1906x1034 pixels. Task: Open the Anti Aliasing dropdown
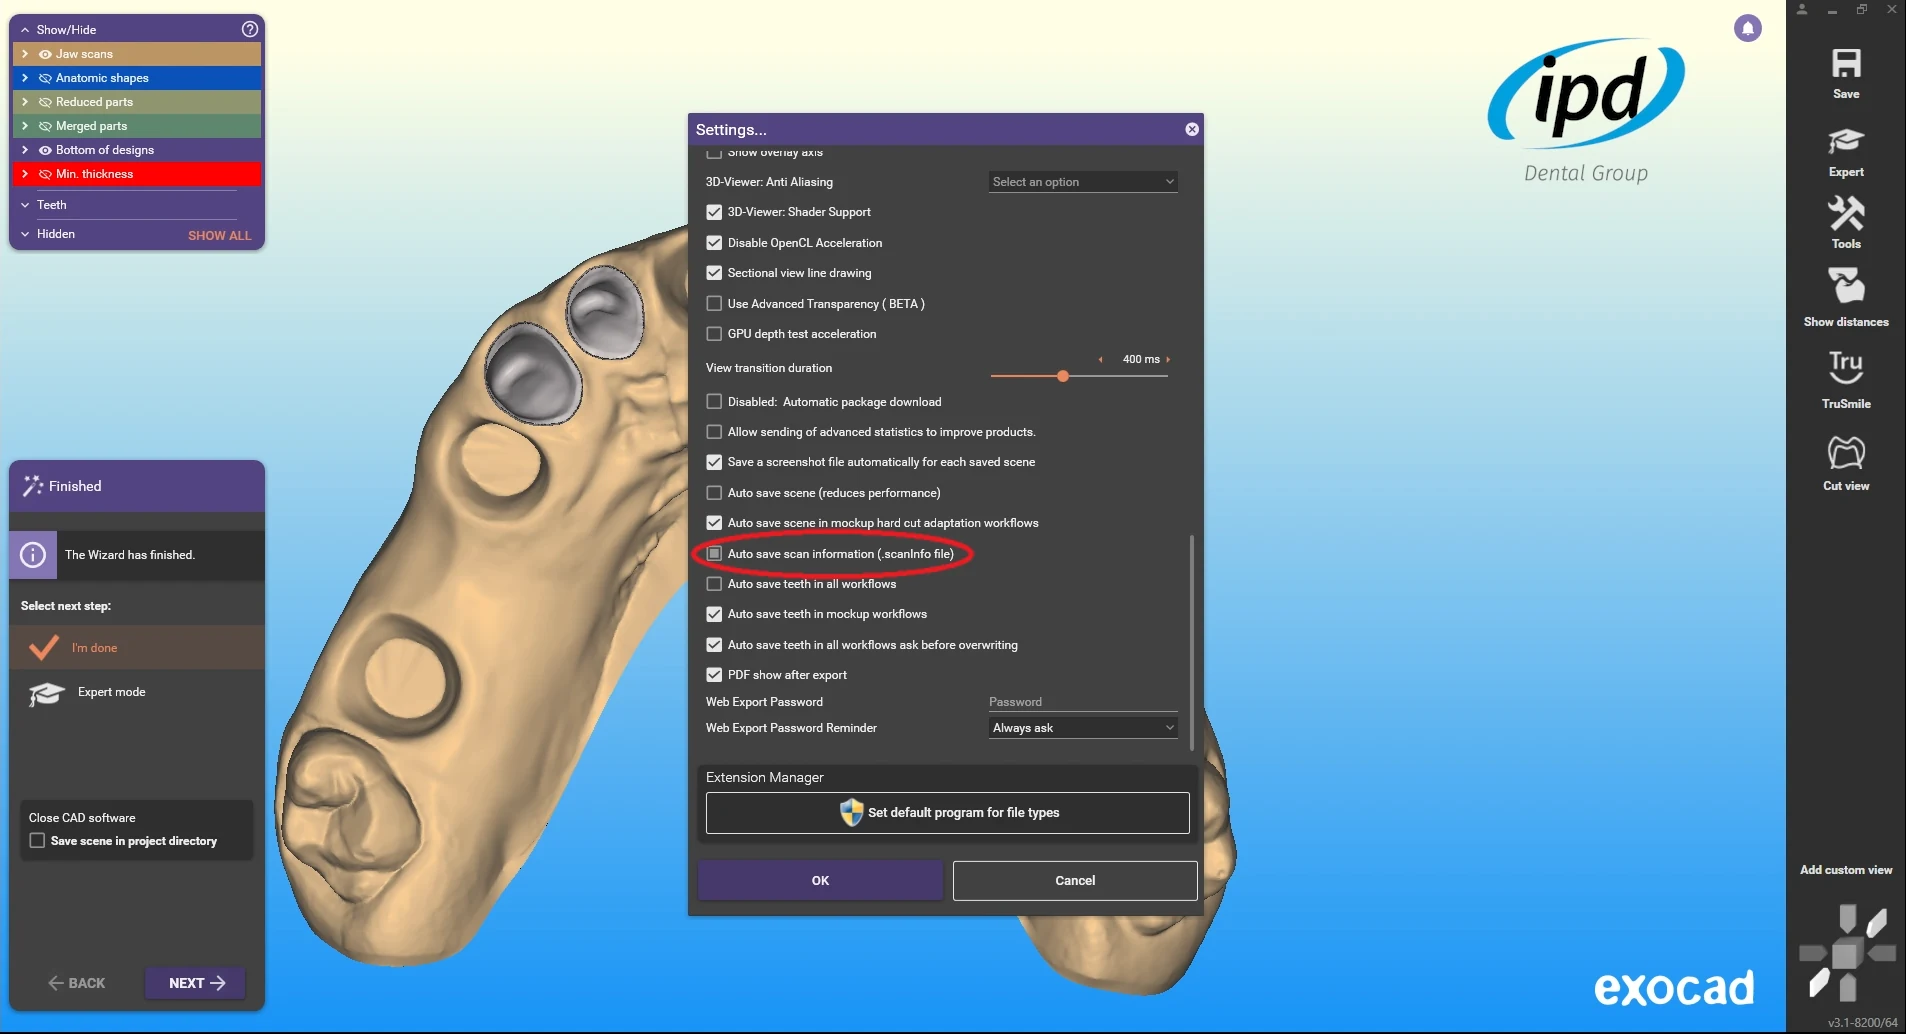(x=1083, y=182)
